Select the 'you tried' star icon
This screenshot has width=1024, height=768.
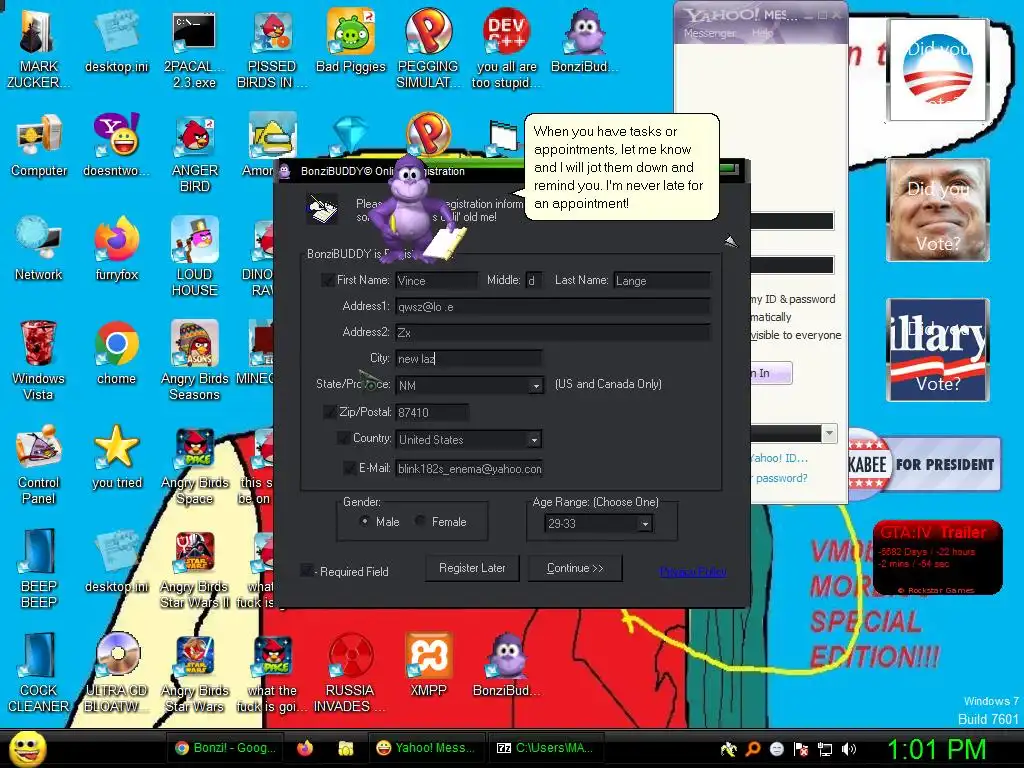(x=116, y=456)
